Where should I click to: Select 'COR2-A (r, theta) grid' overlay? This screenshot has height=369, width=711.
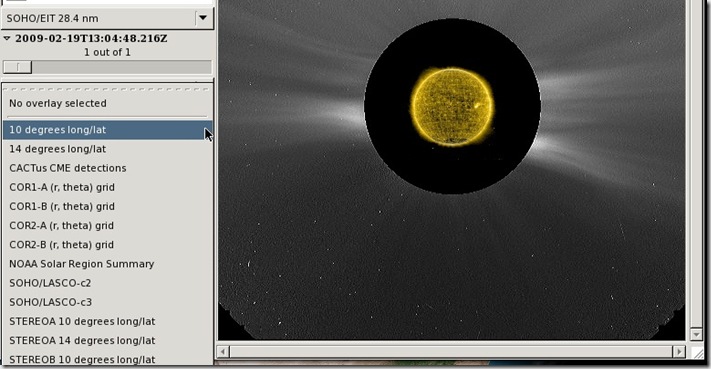tap(107, 225)
